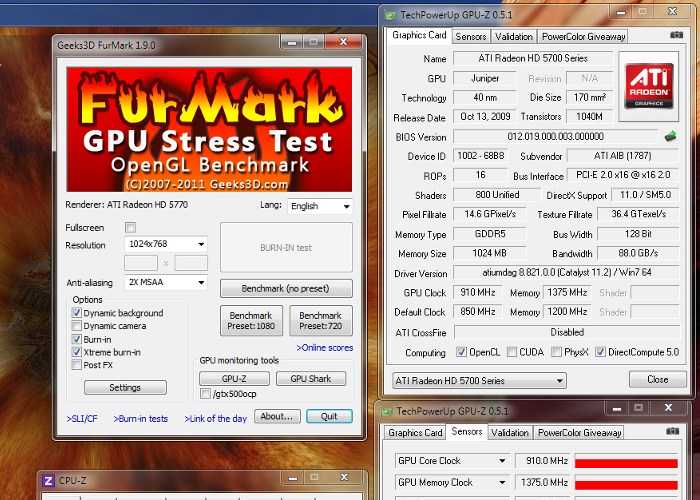Open the Burn-in tests link
700x500 pixels.
pyautogui.click(x=141, y=419)
